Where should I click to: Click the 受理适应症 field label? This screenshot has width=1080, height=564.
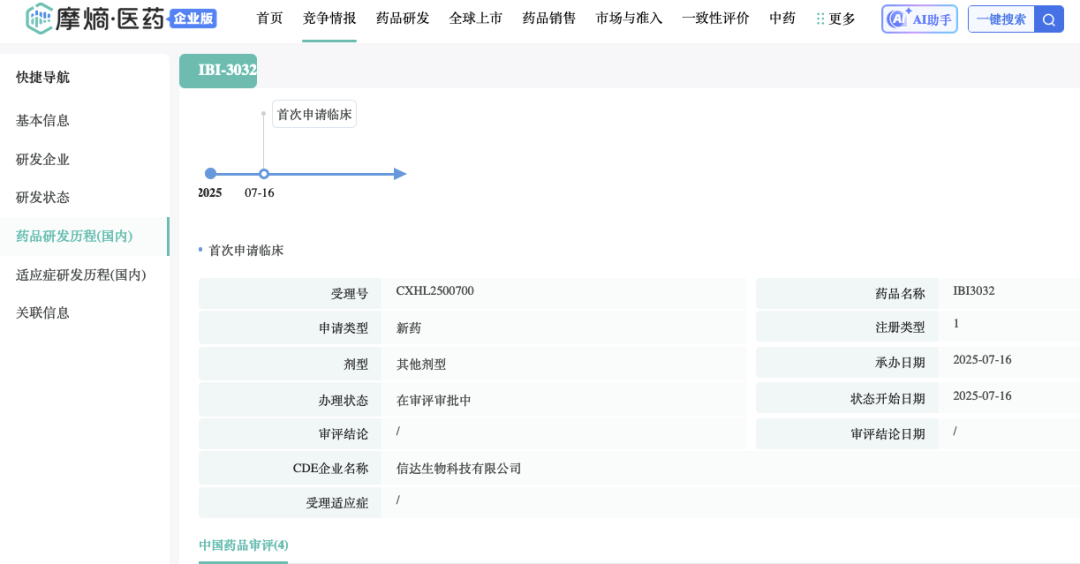(x=337, y=503)
